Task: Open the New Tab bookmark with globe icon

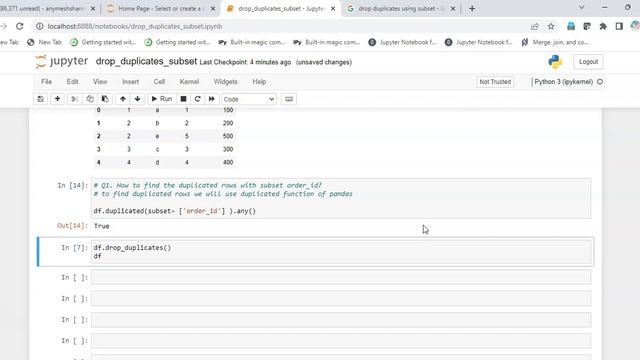Action: [x=44, y=42]
